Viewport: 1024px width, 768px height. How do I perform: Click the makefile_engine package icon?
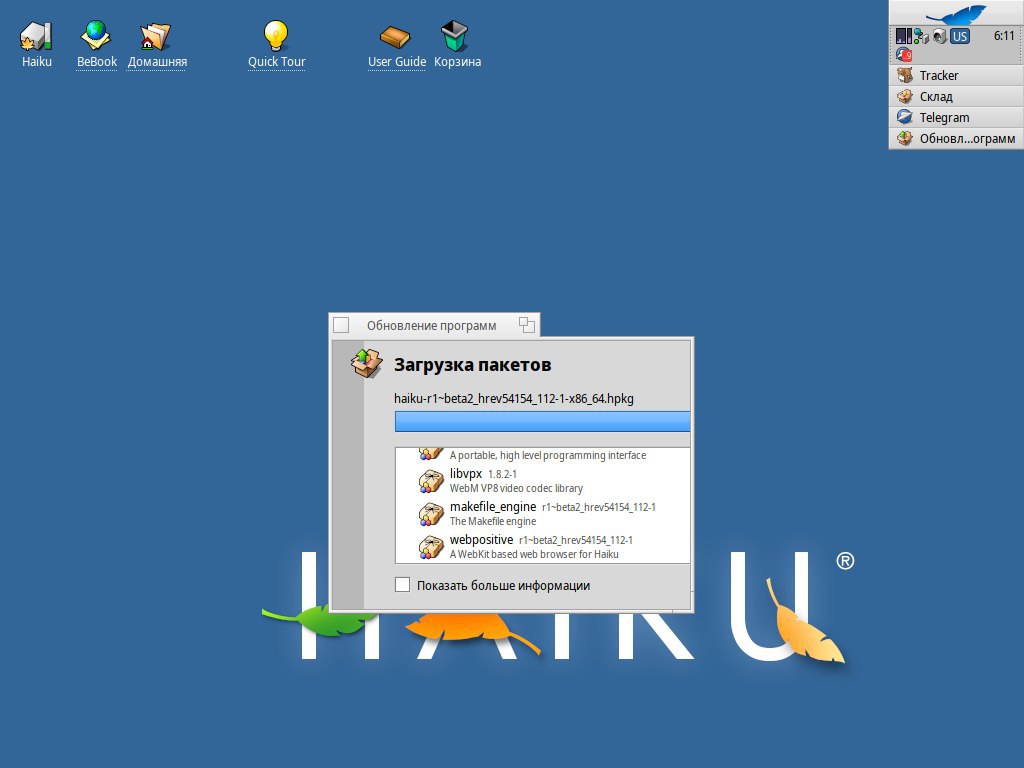431,514
